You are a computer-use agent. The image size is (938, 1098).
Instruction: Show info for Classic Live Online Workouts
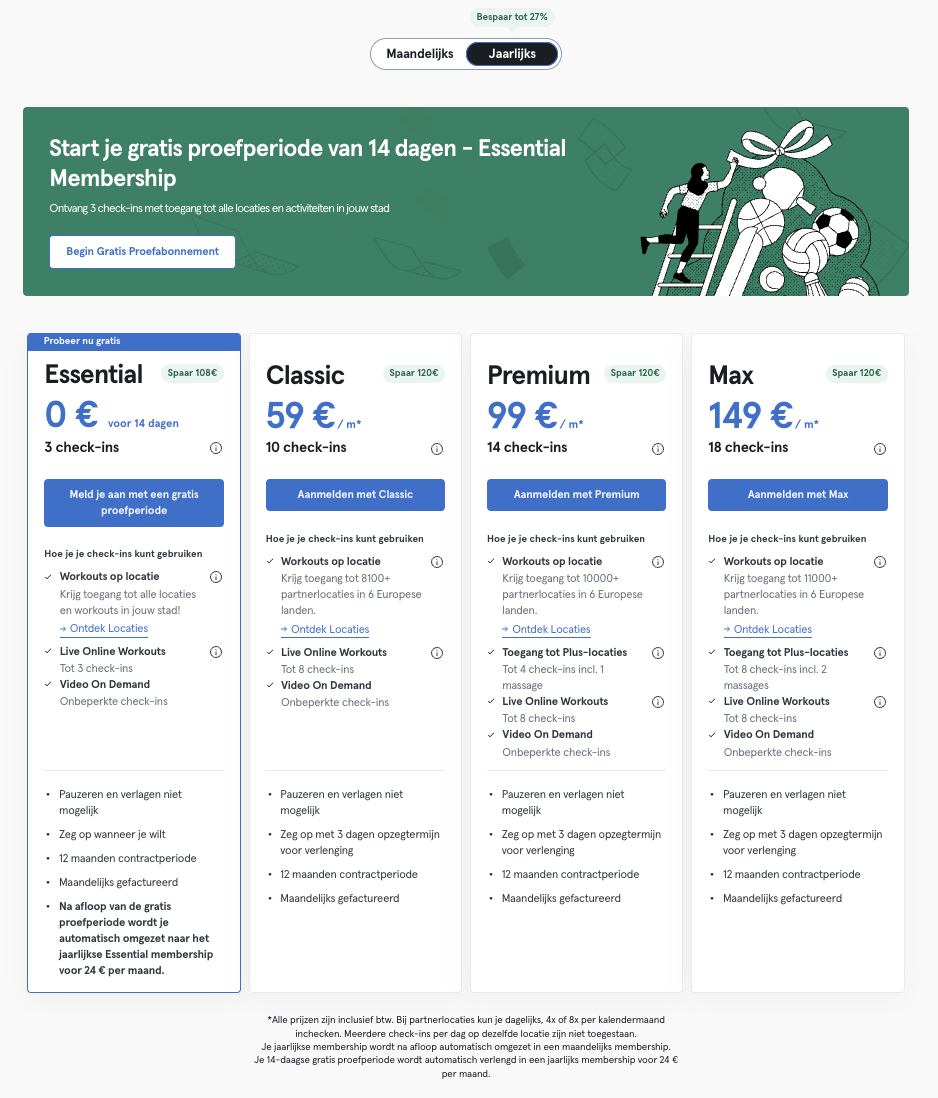(x=437, y=653)
